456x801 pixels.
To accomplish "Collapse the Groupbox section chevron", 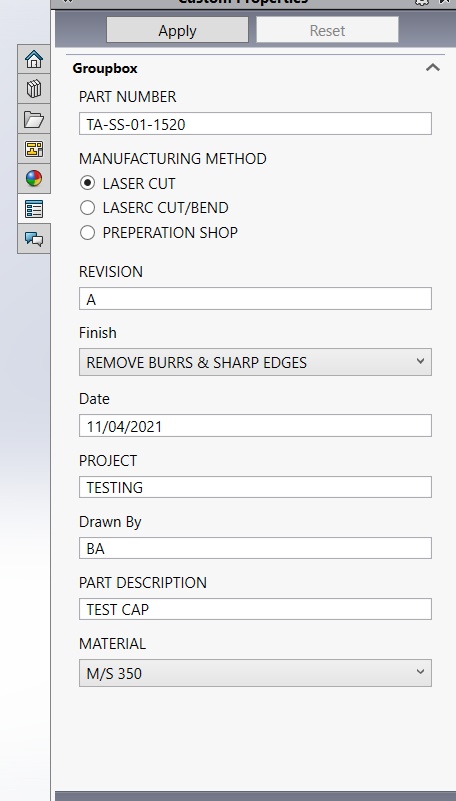I will [433, 67].
